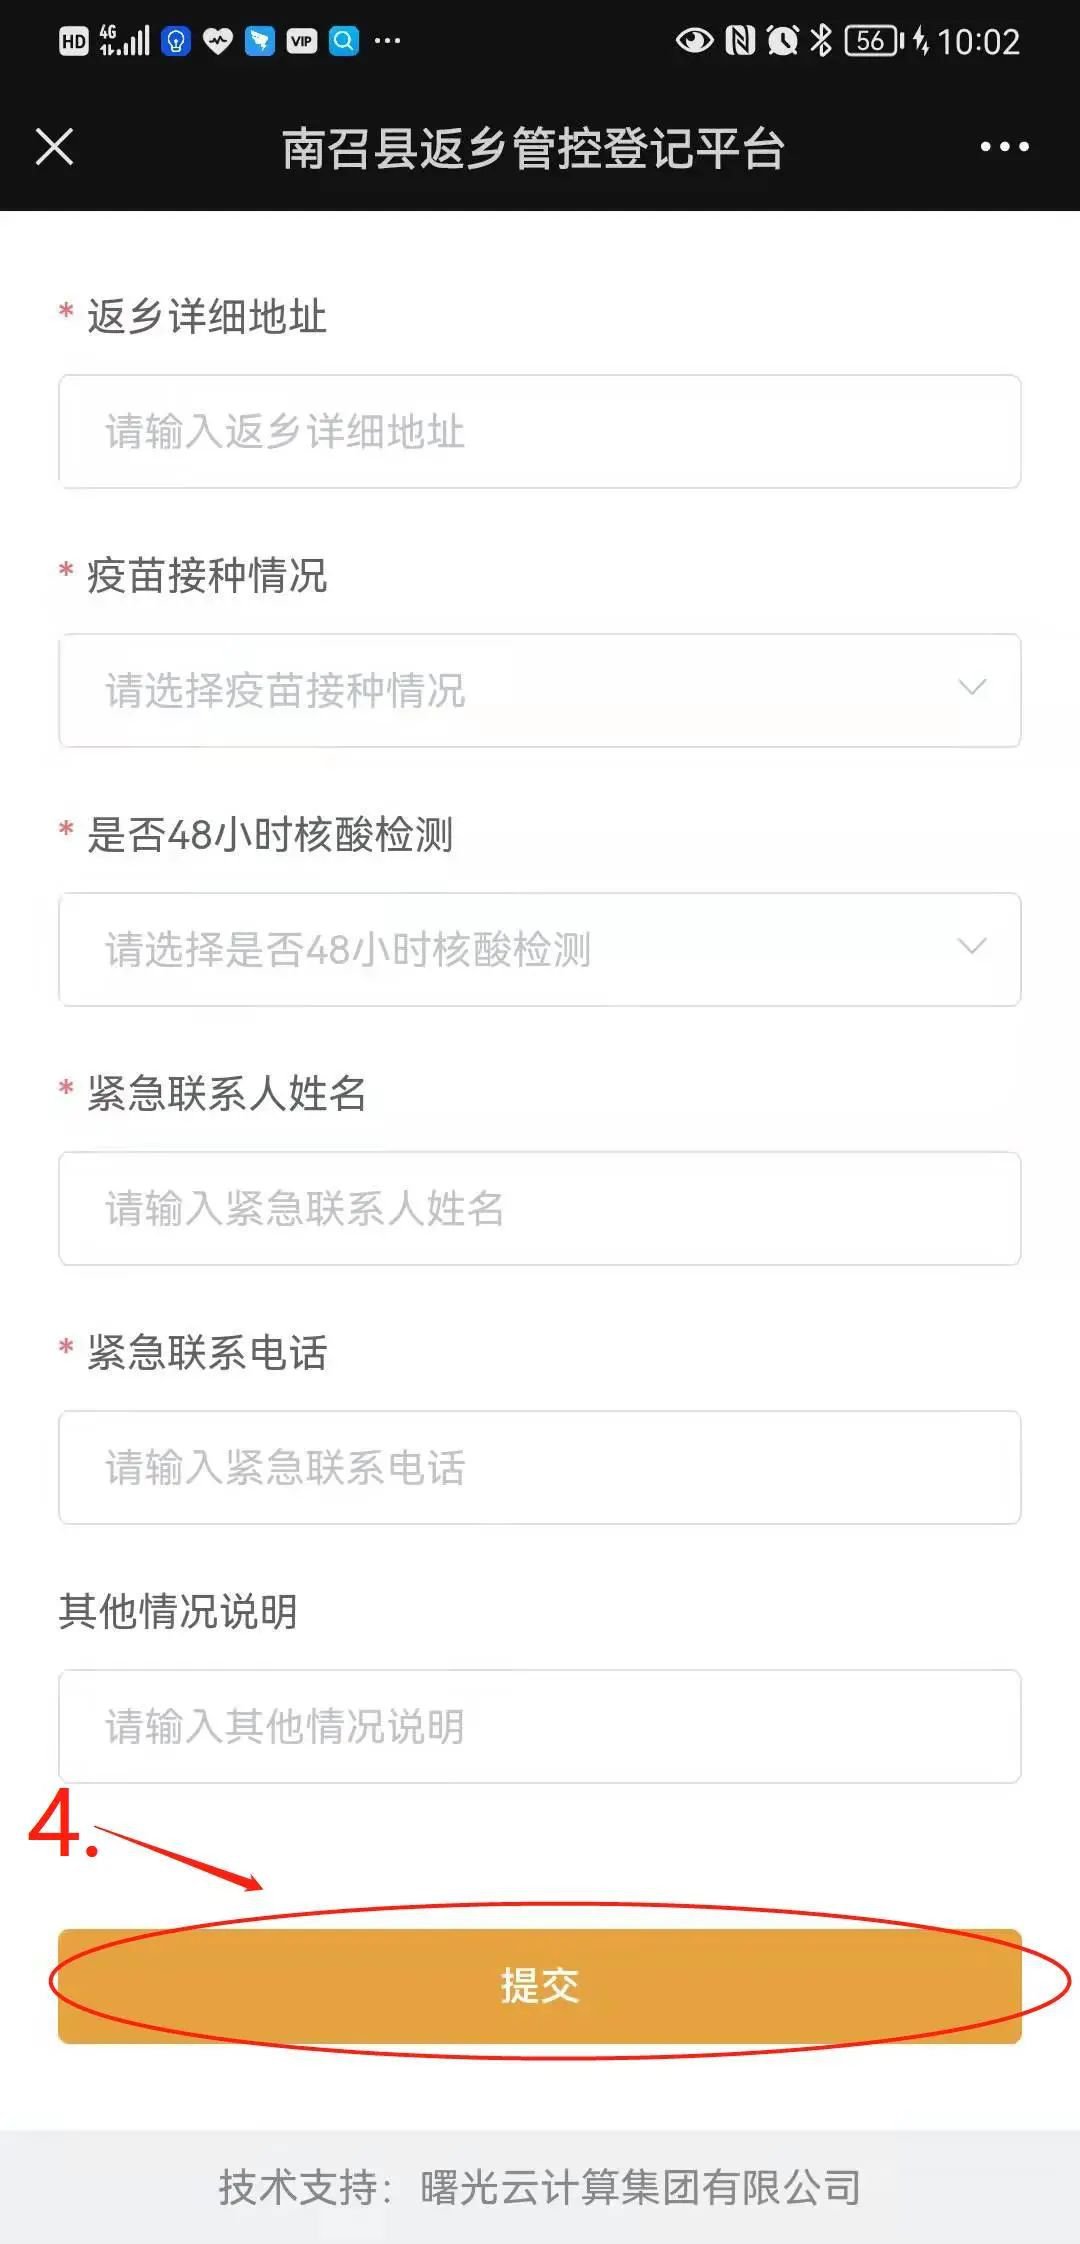Tap the alarm clock status icon

tap(782, 40)
